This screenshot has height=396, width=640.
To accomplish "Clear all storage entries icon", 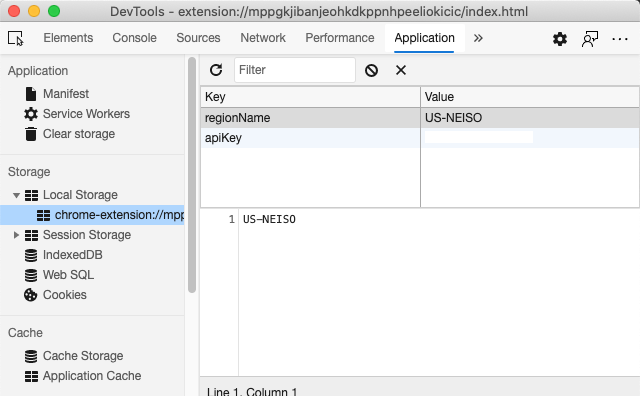I will (x=371, y=70).
